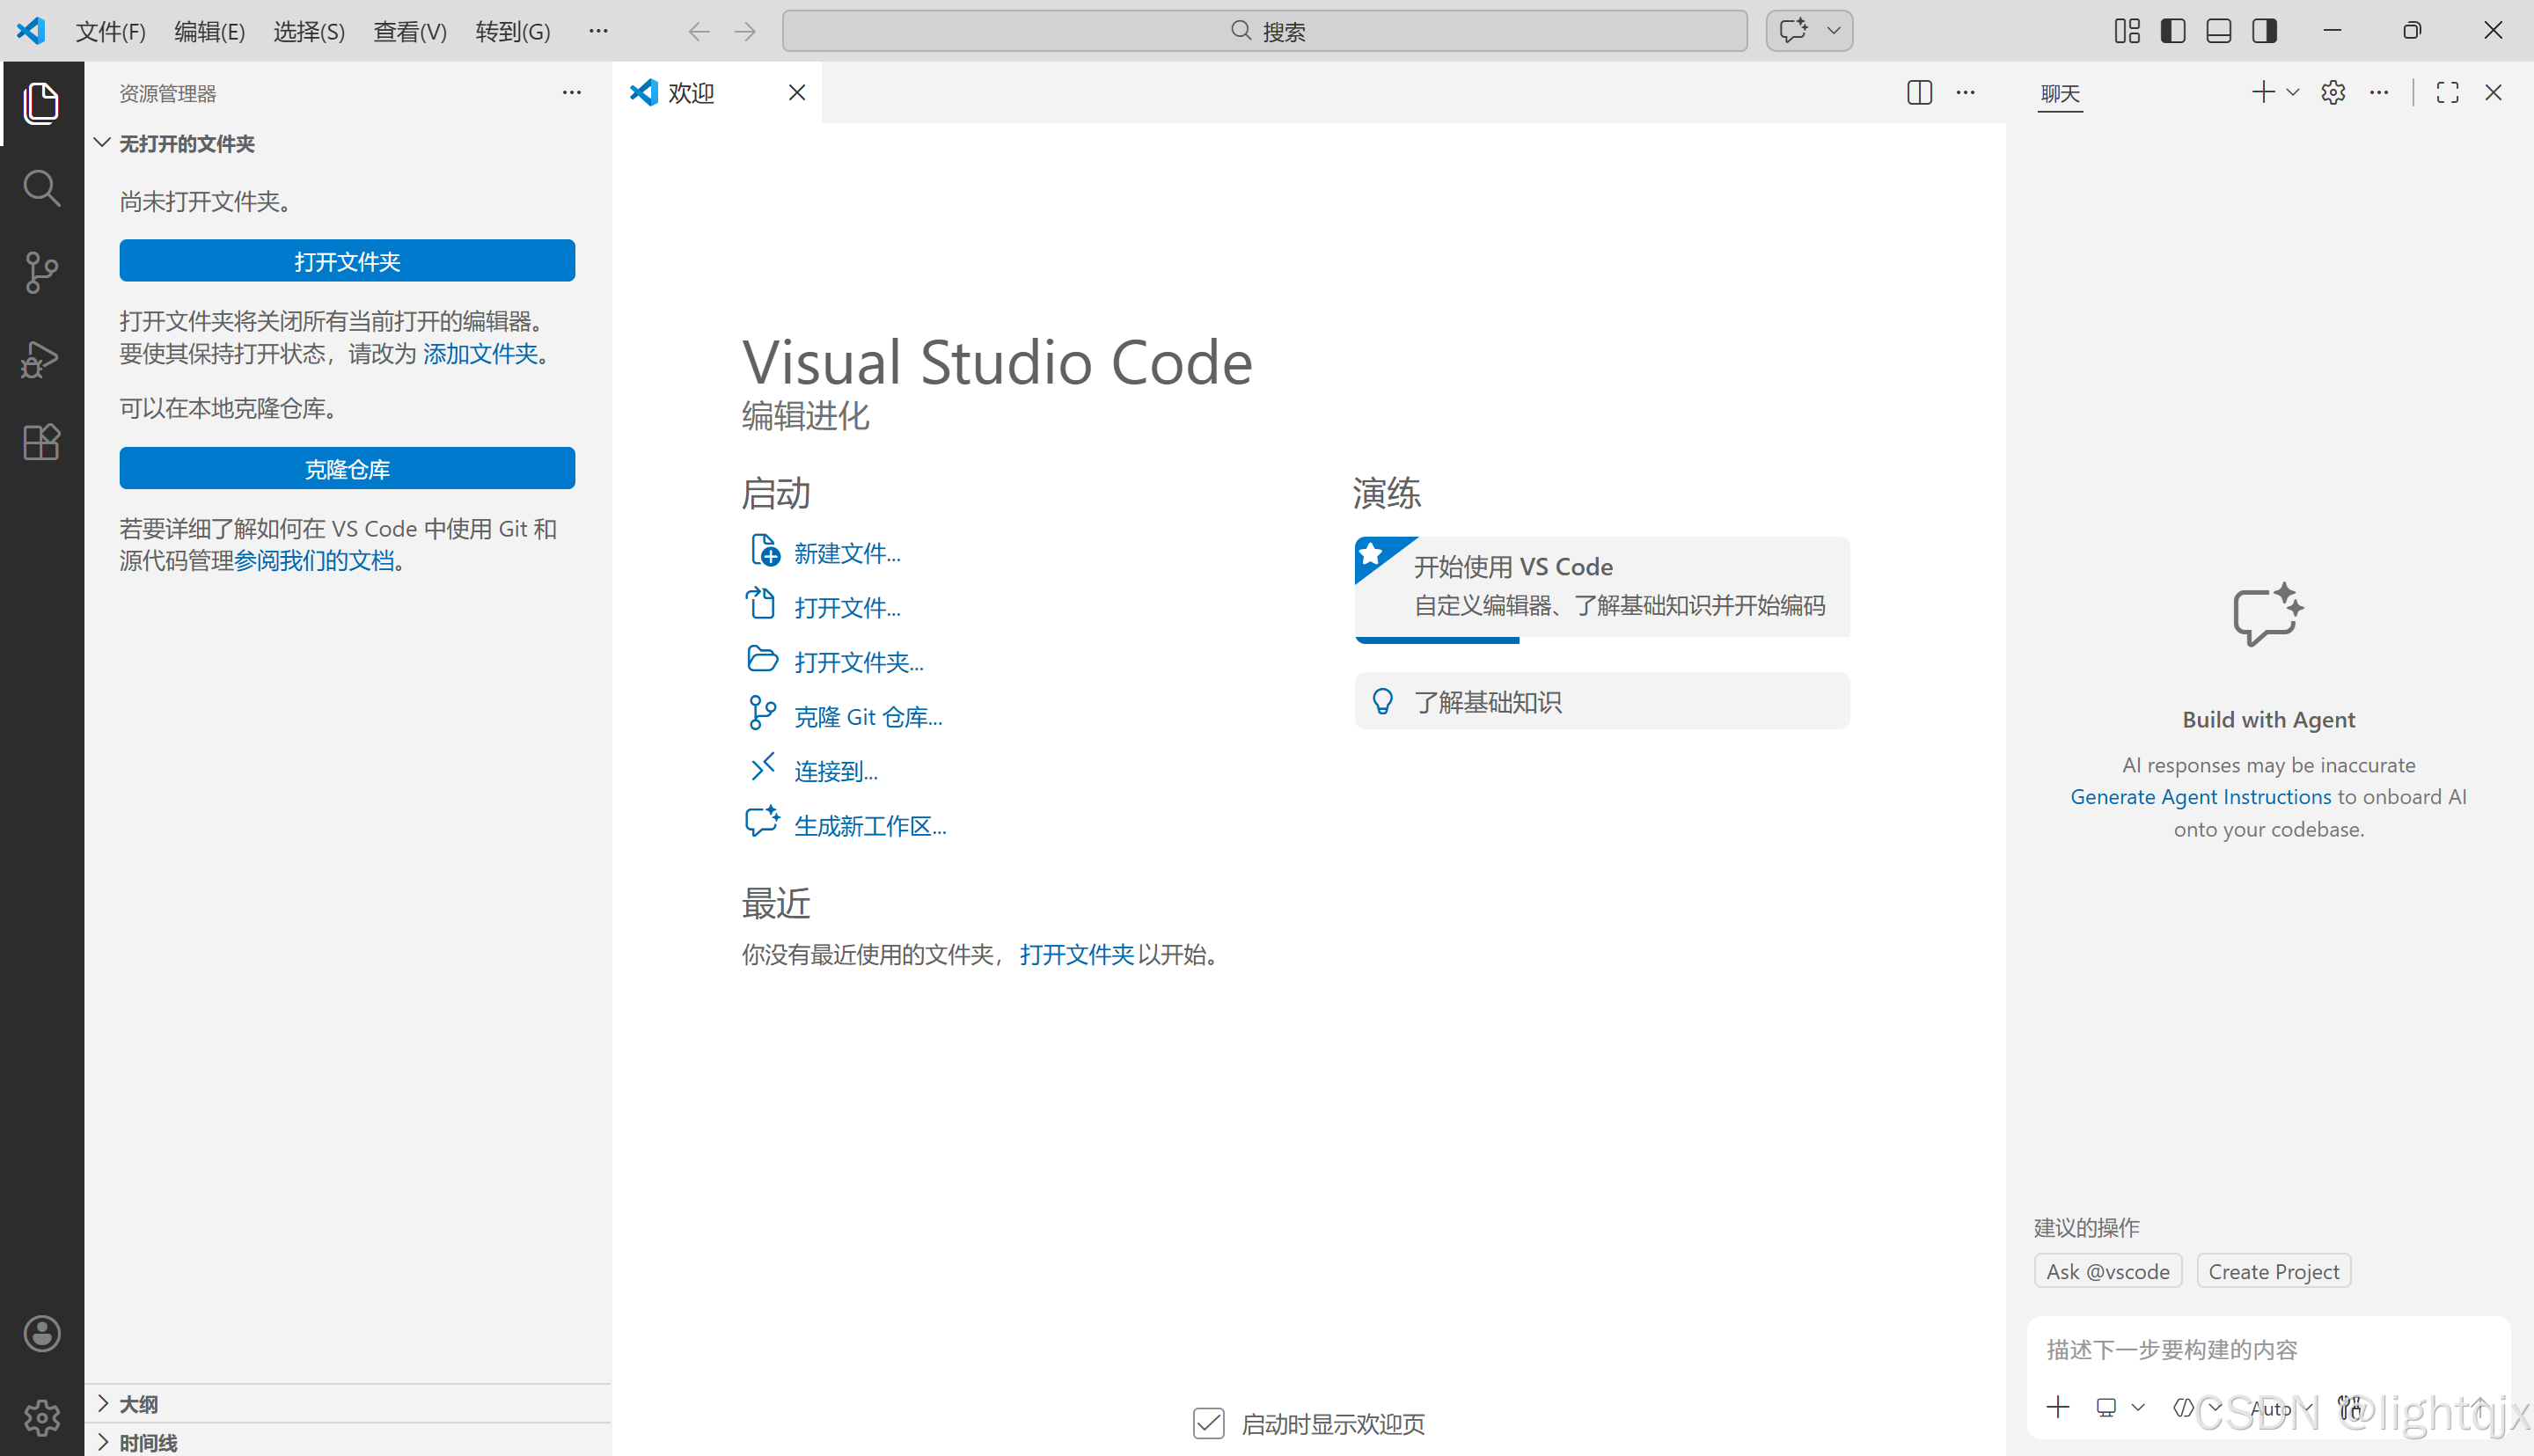Toggle the secondary side bar visibility

[2264, 31]
